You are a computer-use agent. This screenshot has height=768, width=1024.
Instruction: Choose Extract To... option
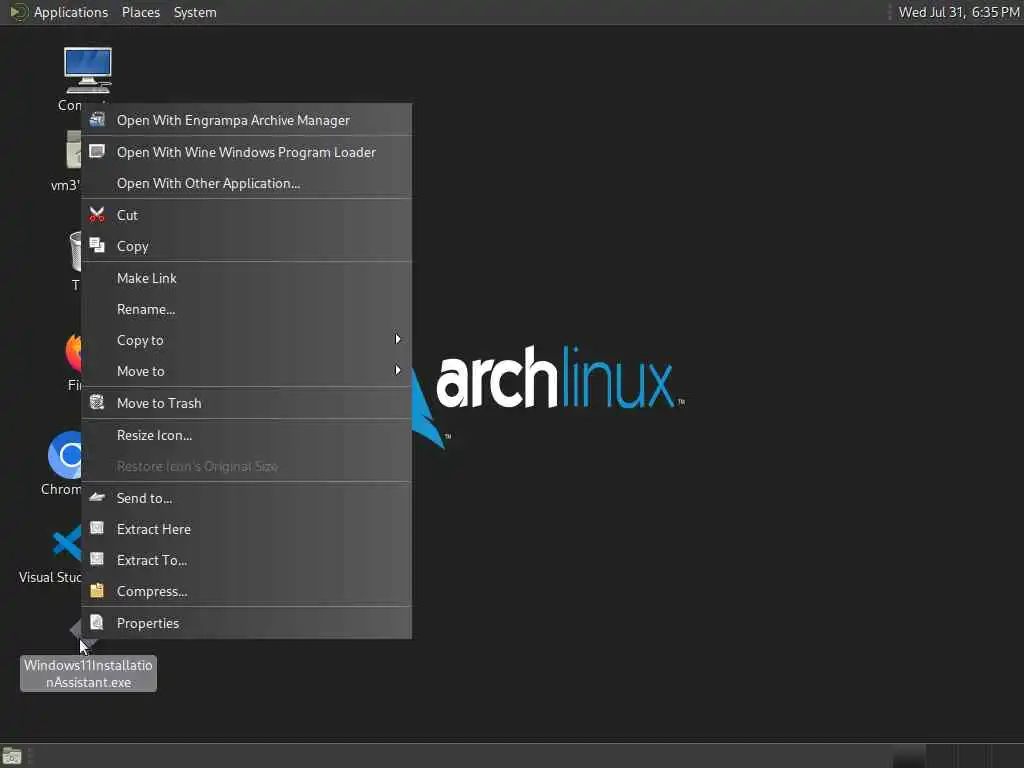pyautogui.click(x=247, y=560)
